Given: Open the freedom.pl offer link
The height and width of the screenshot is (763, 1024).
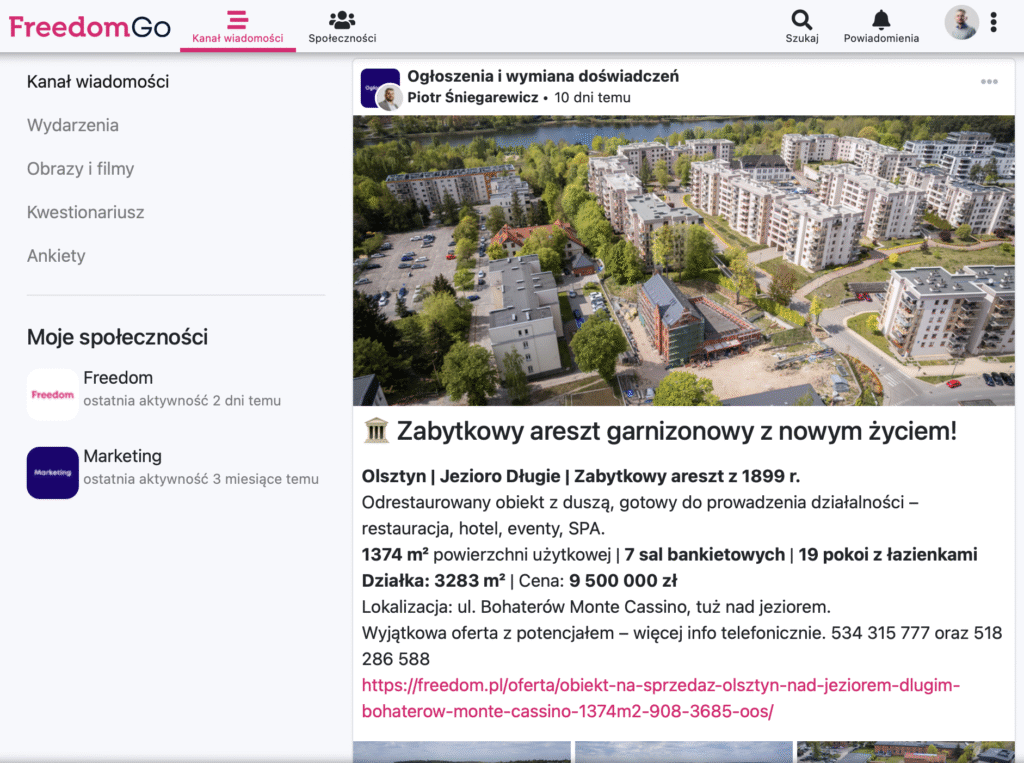Looking at the screenshot, I should [x=660, y=698].
